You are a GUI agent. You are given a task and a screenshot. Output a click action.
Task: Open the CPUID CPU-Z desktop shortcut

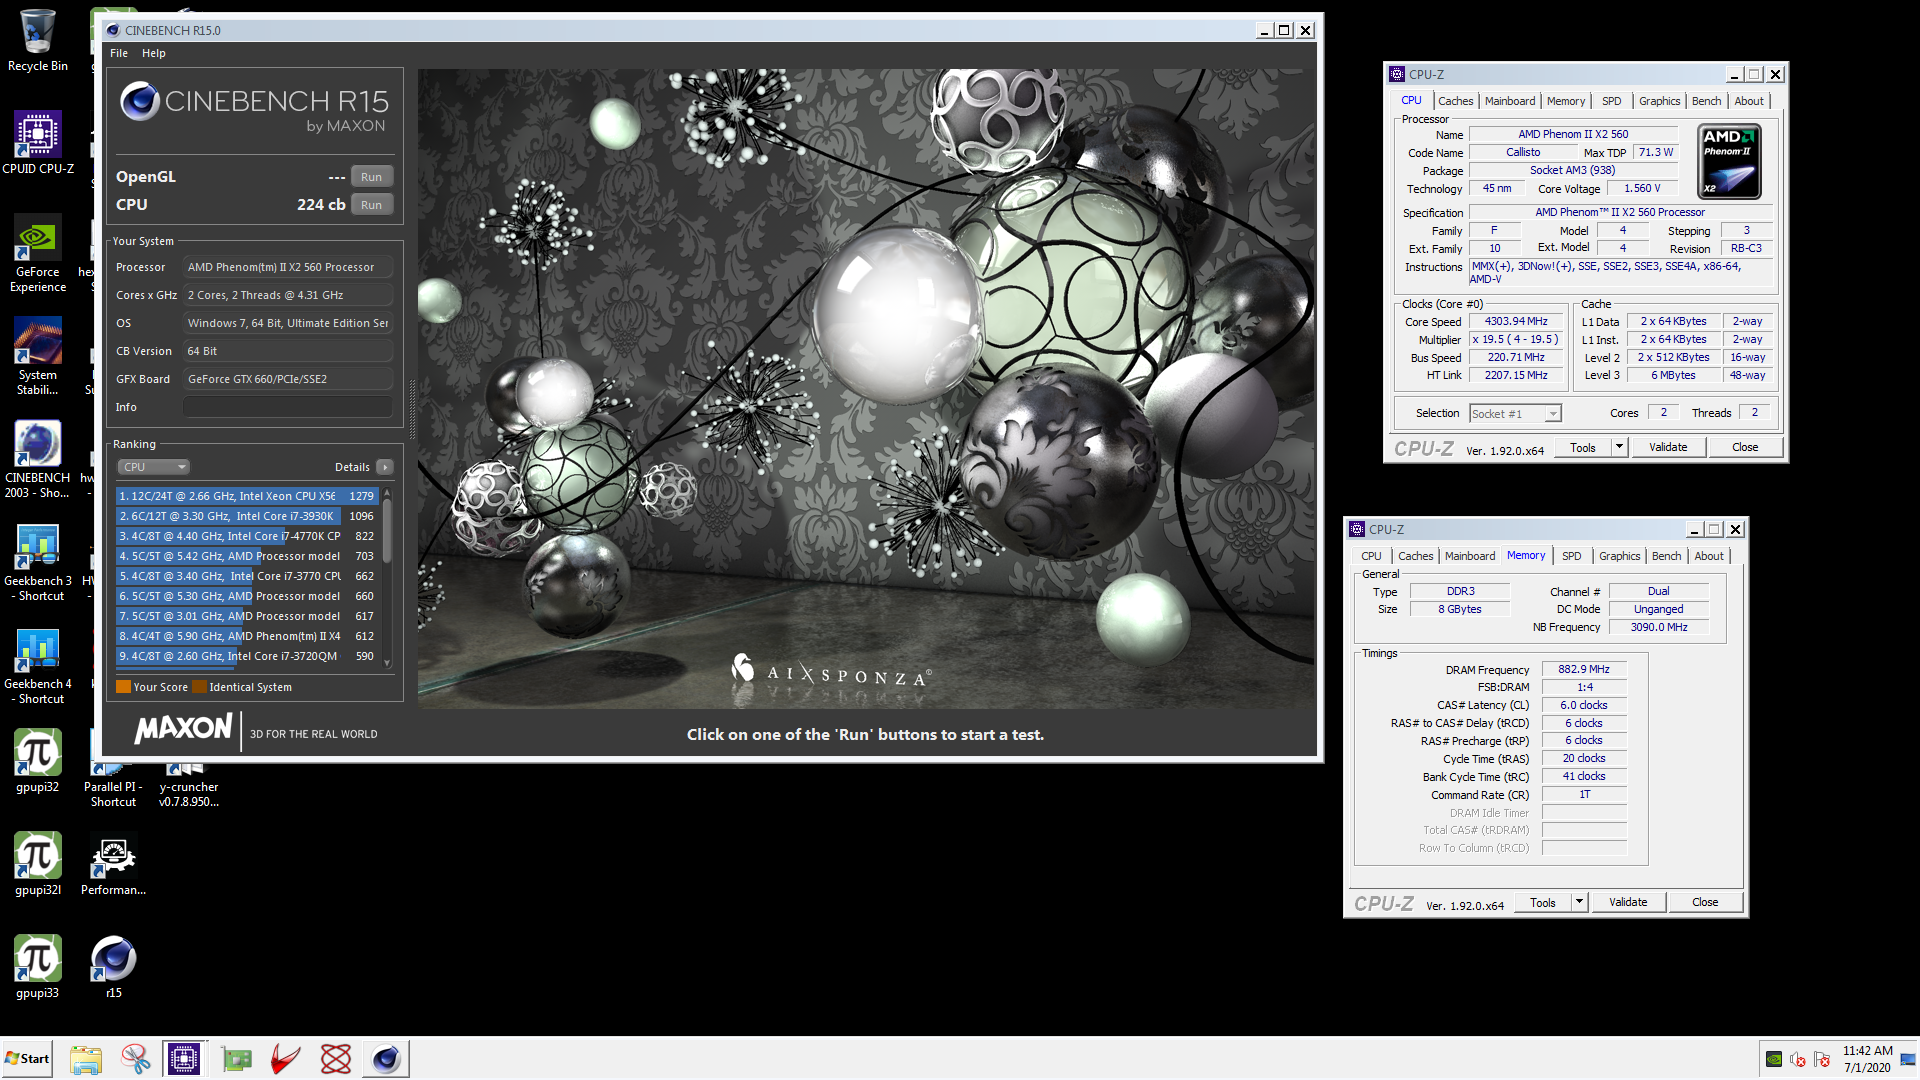tap(38, 142)
